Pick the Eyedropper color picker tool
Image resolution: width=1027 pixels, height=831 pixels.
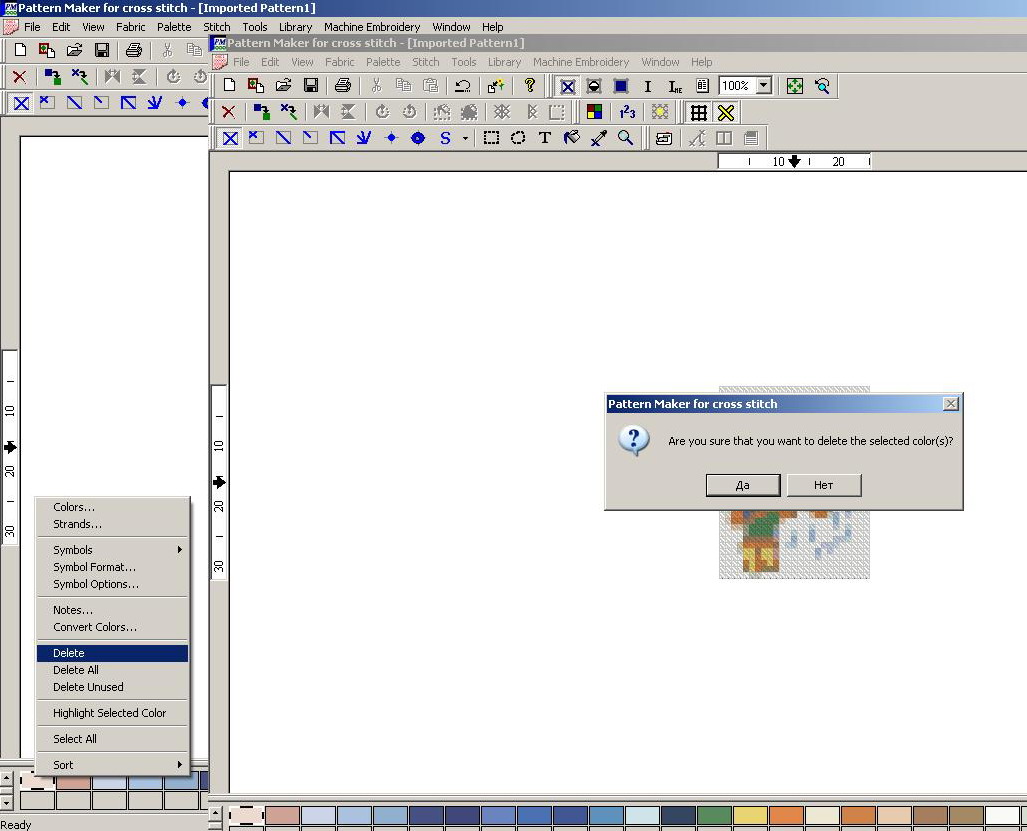(599, 138)
